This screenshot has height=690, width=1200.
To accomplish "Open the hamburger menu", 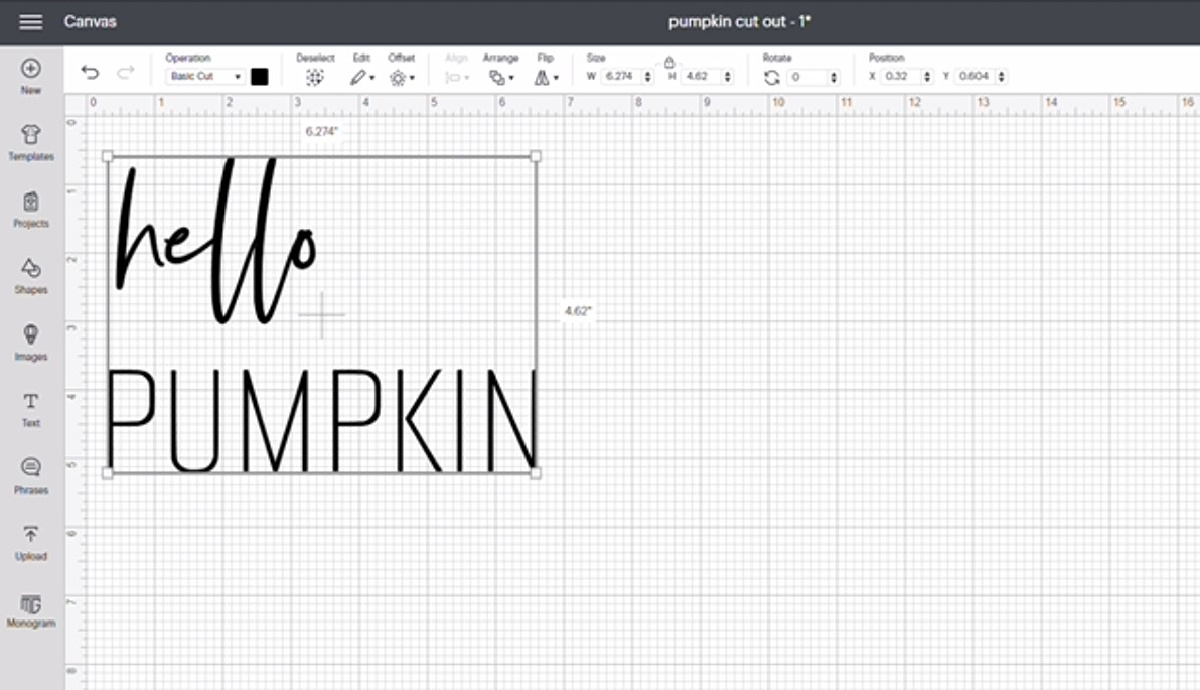I will pyautogui.click(x=30, y=21).
